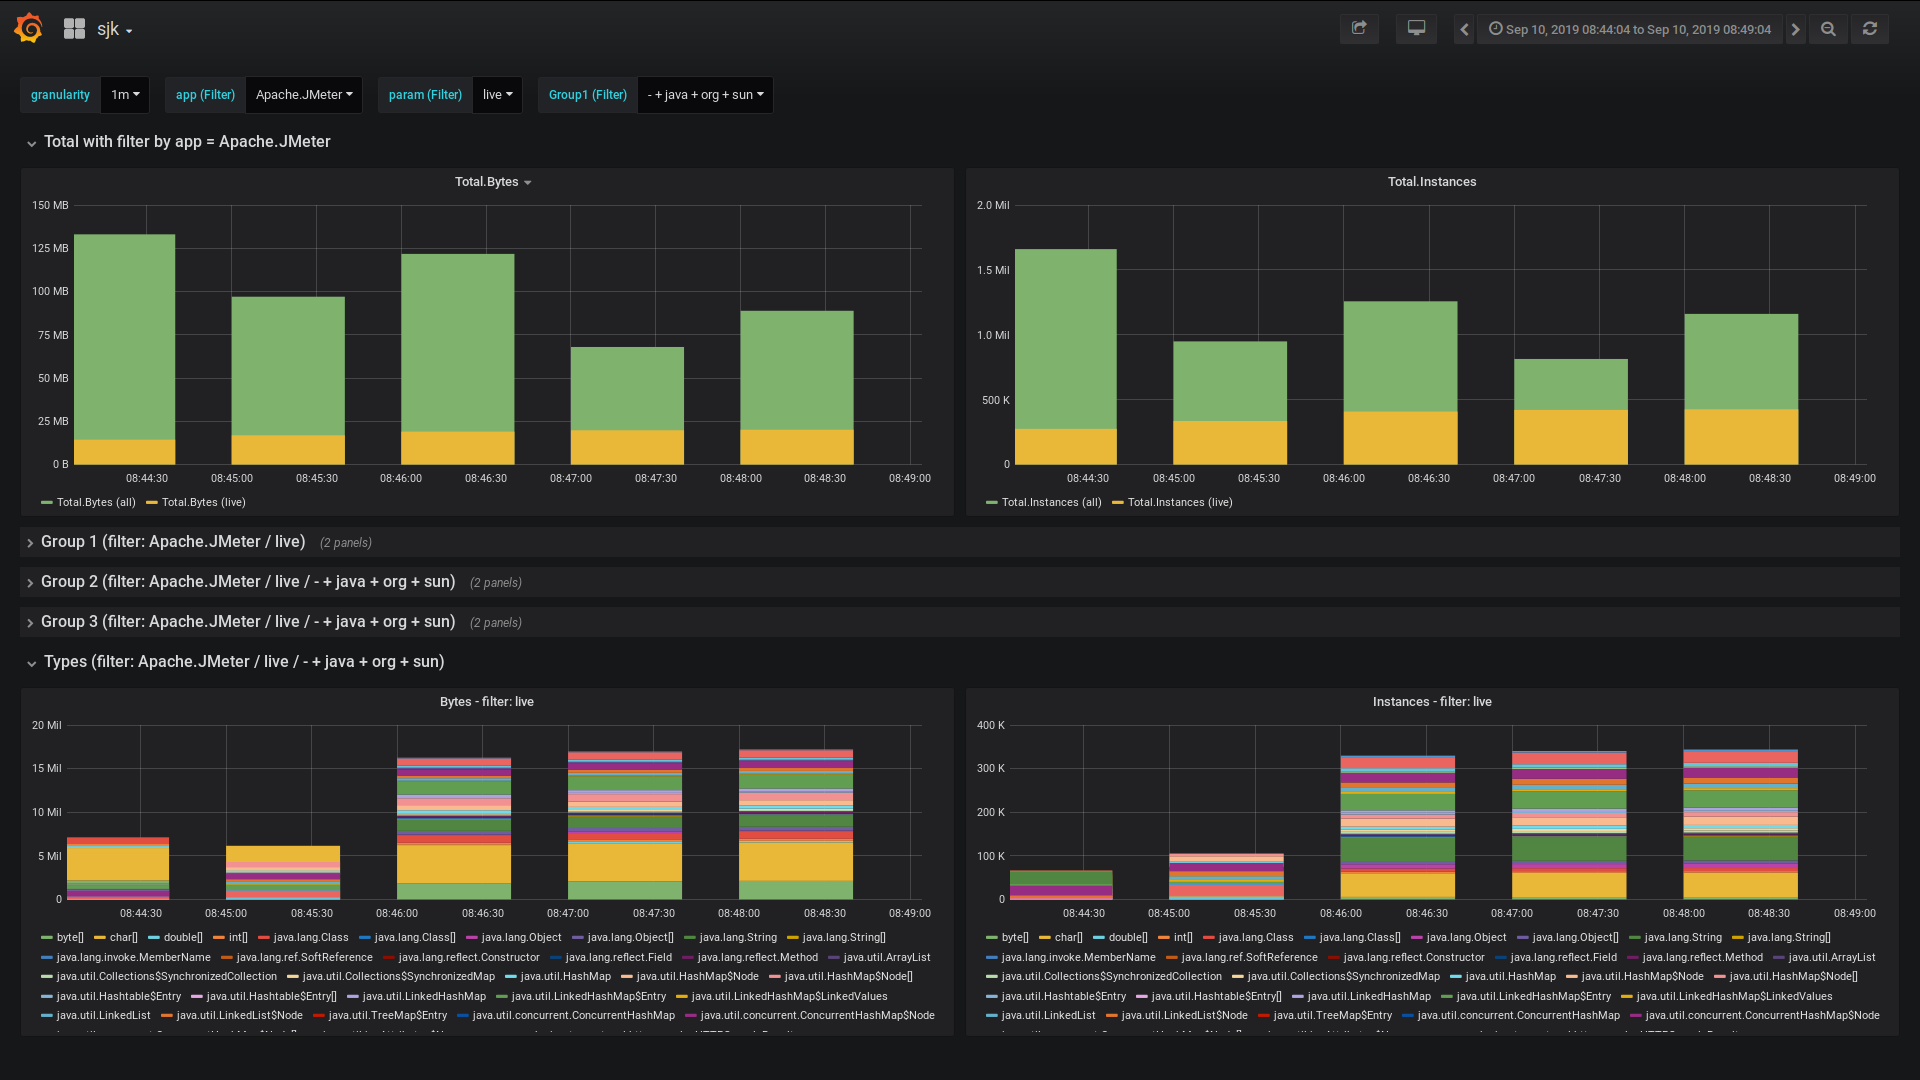Toggle java.lang.String series in Bytes legend

point(737,937)
